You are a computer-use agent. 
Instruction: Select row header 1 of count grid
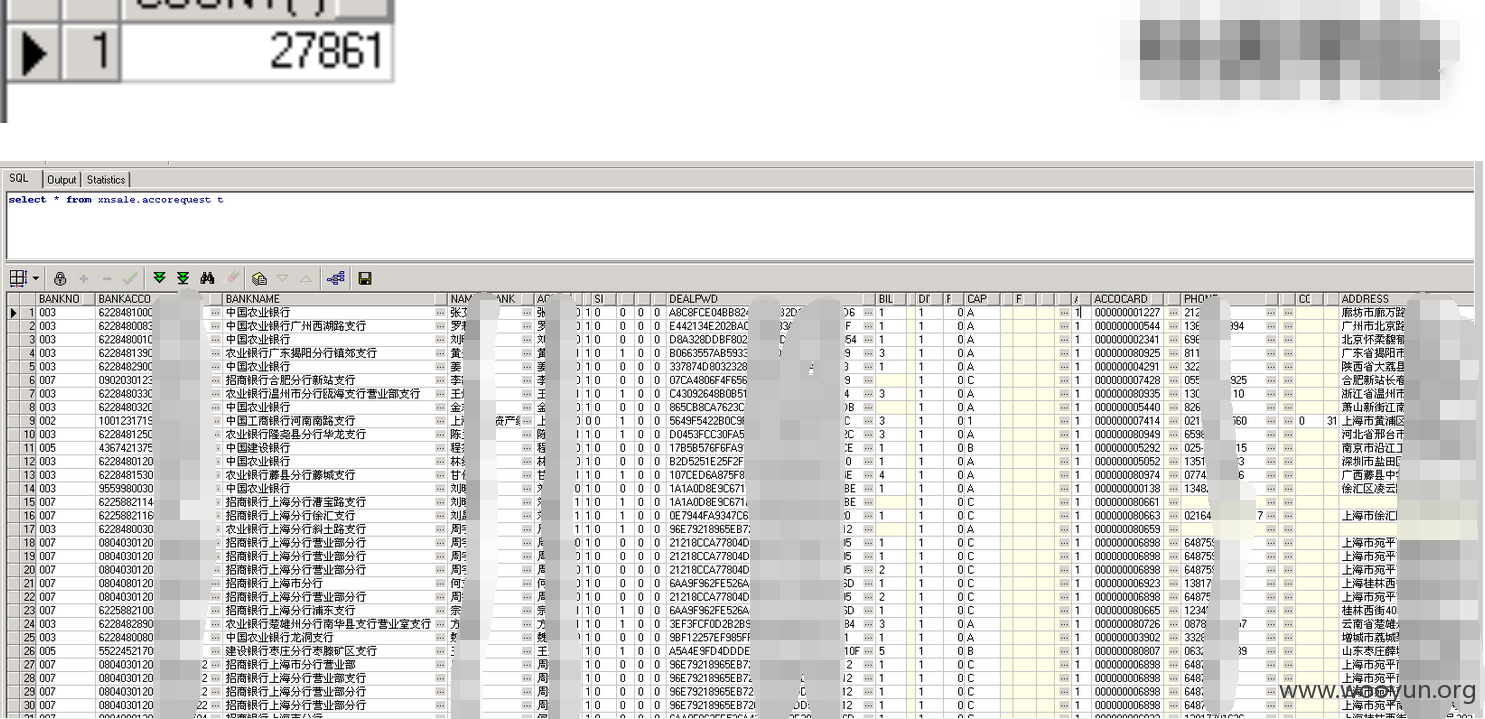92,51
